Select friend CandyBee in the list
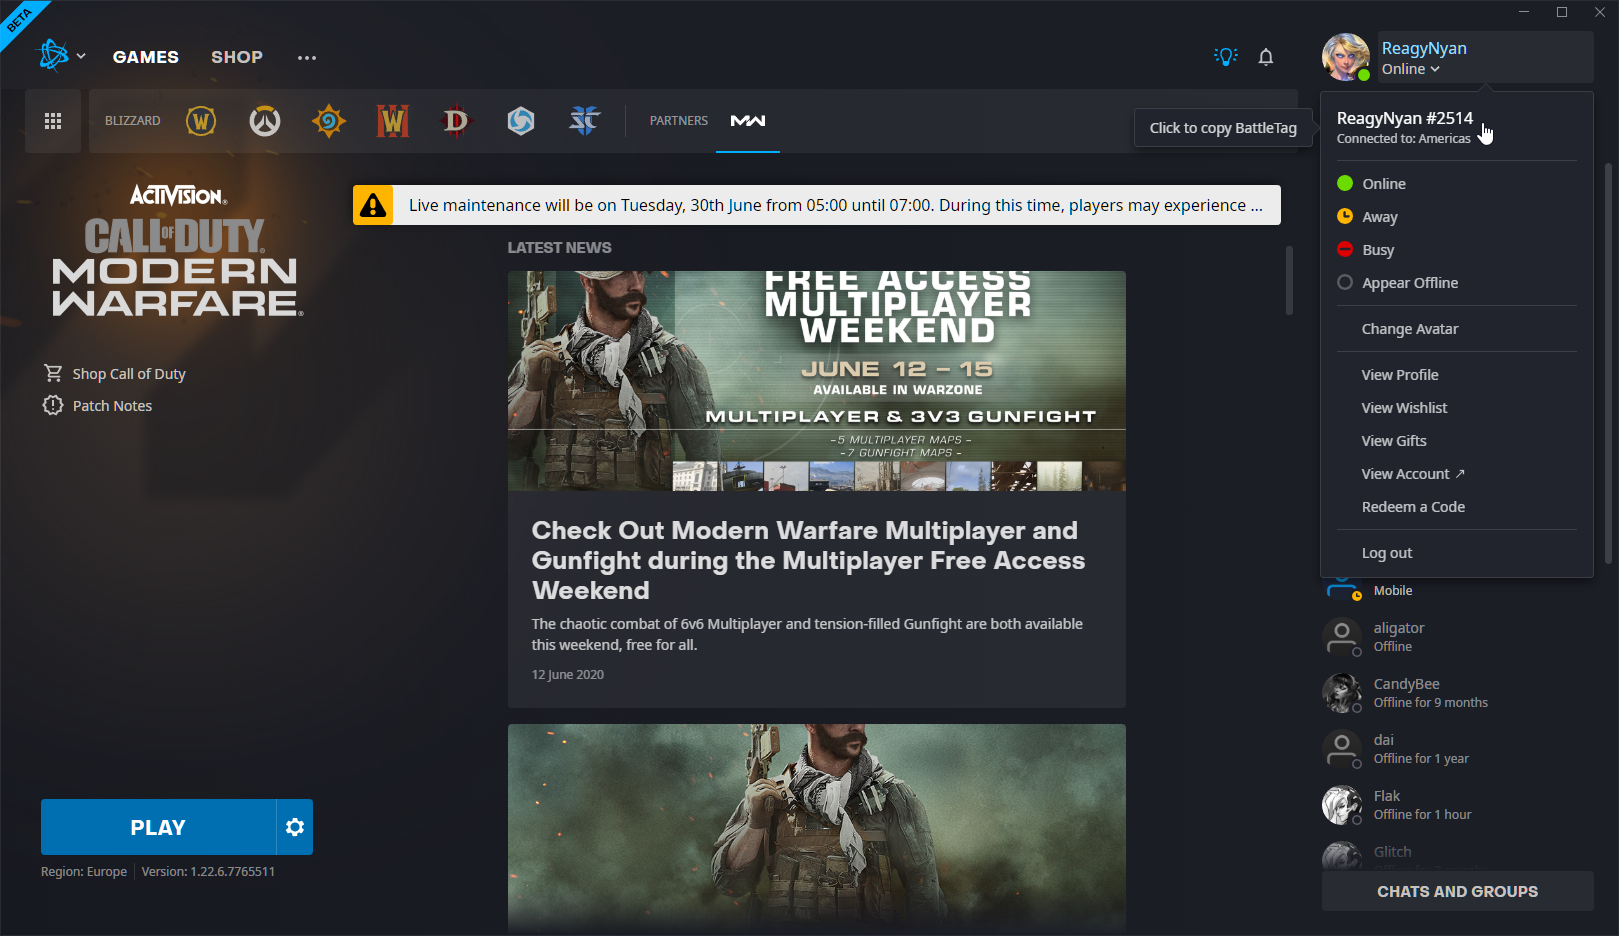 [1457, 693]
